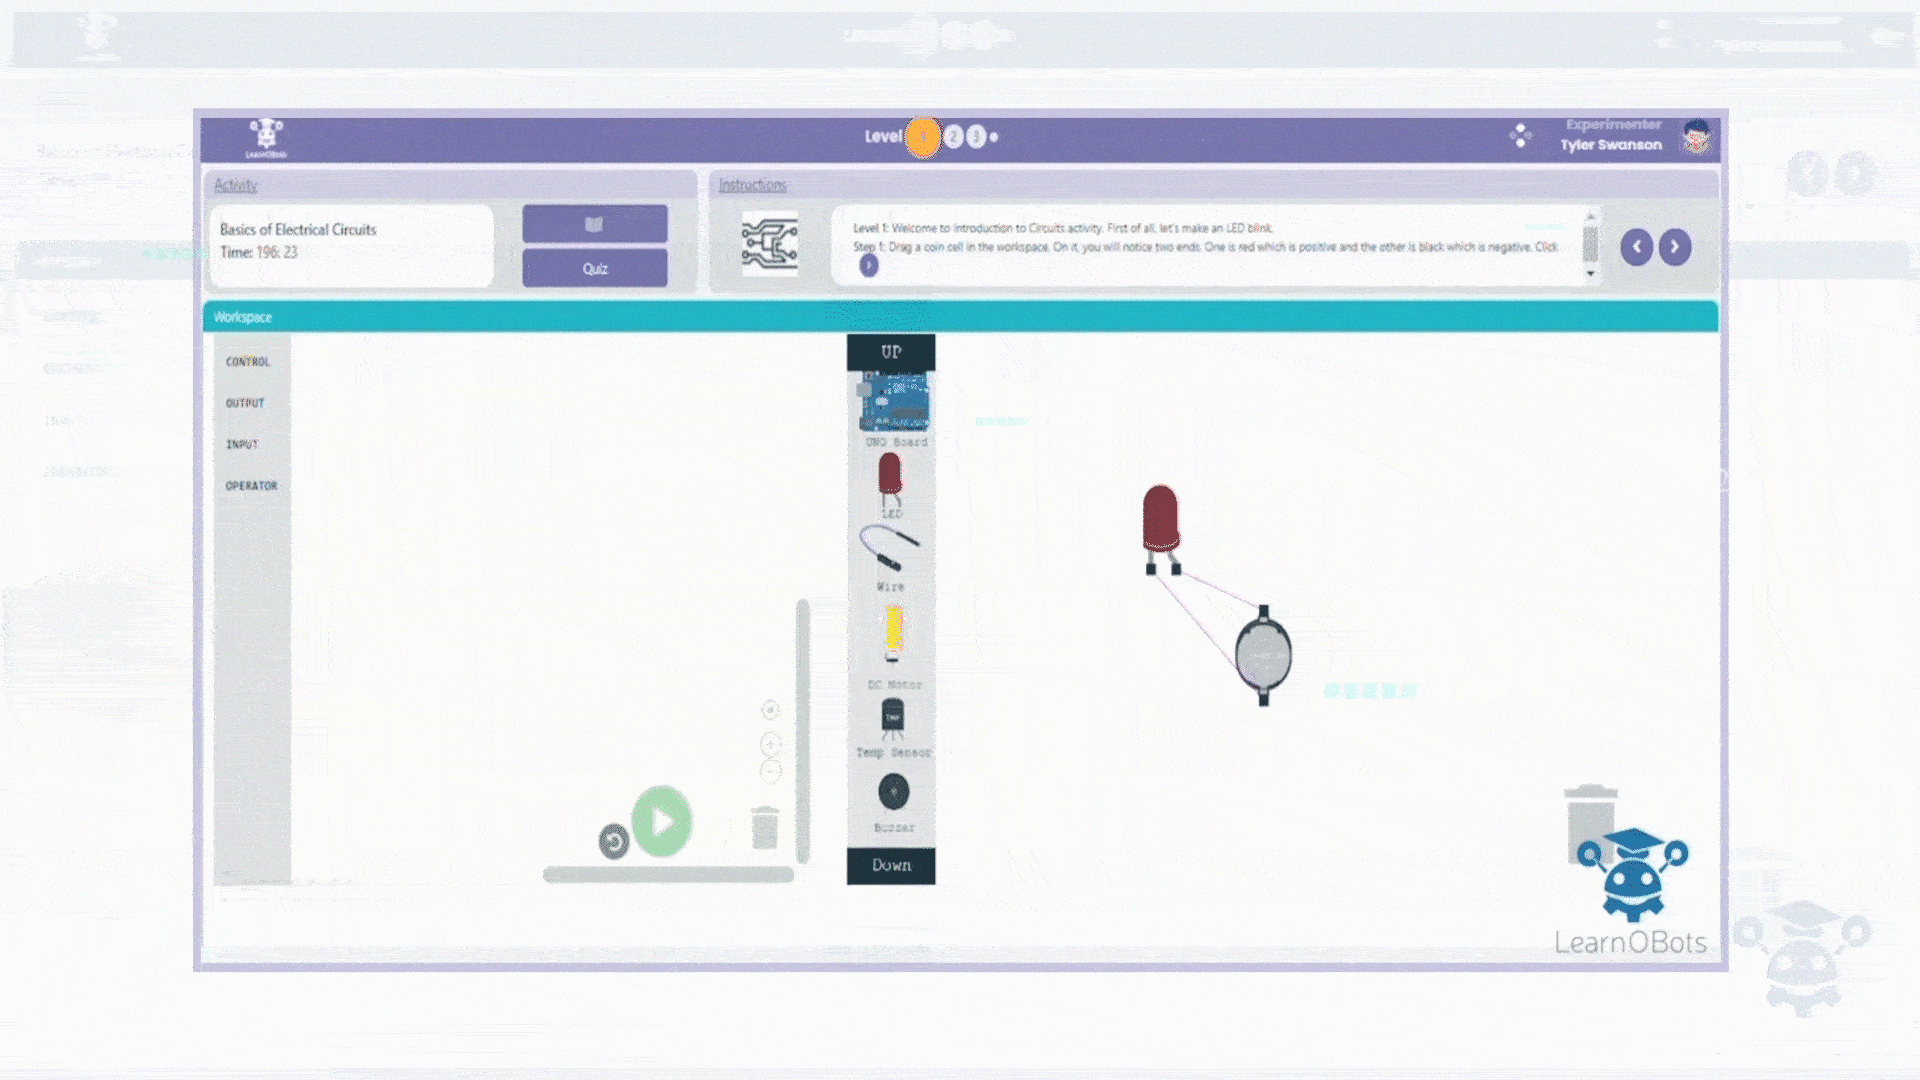The width and height of the screenshot is (1920, 1080).
Task: Switch to Level 2 indicator
Action: click(953, 137)
